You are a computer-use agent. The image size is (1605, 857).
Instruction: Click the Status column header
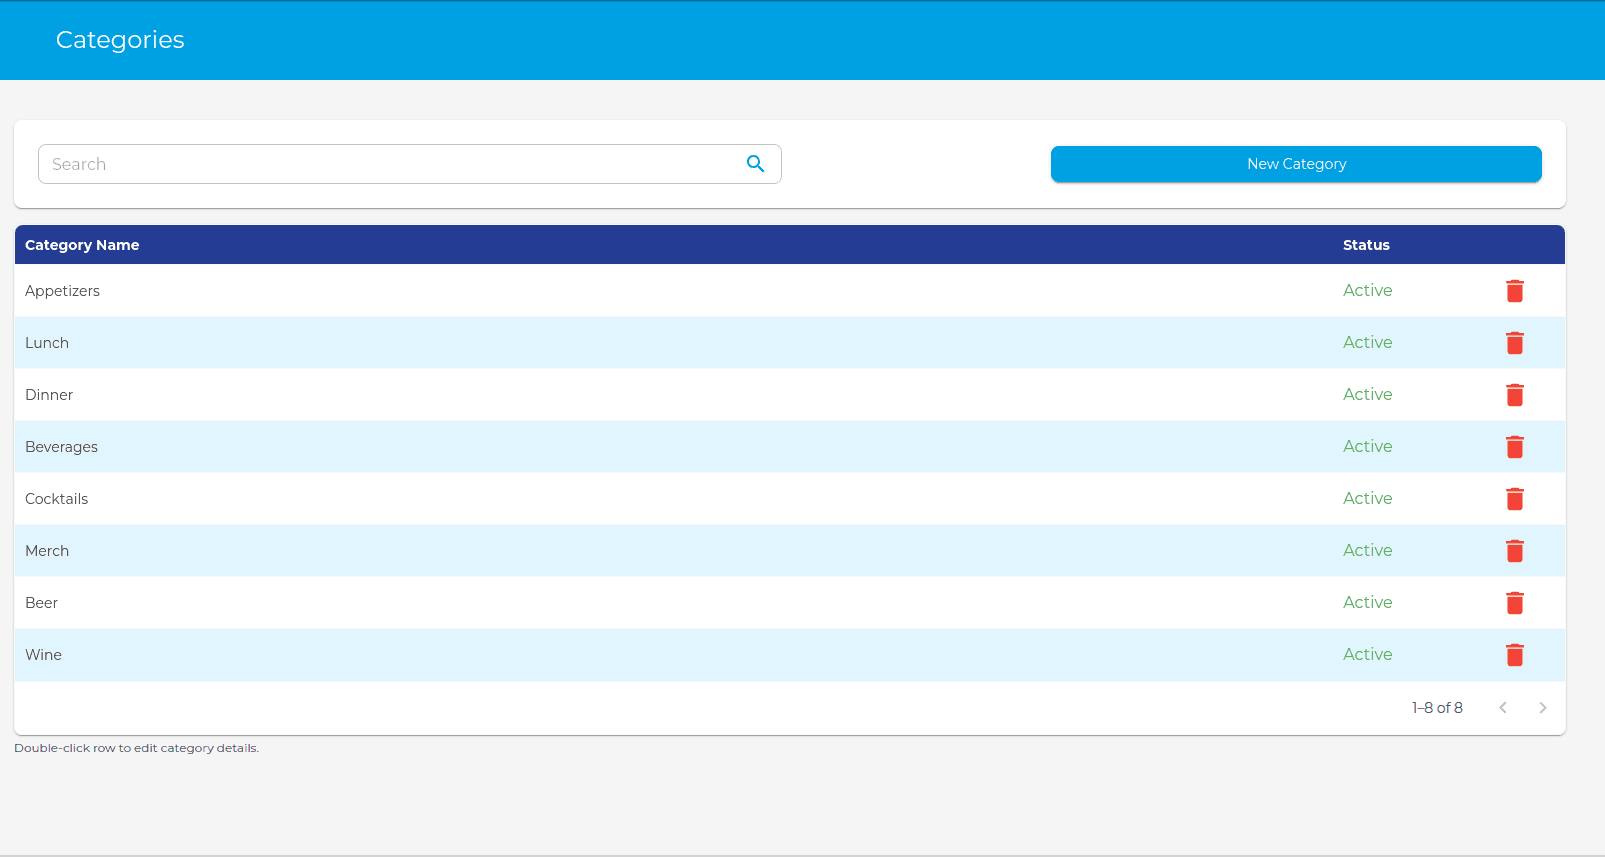1366,245
